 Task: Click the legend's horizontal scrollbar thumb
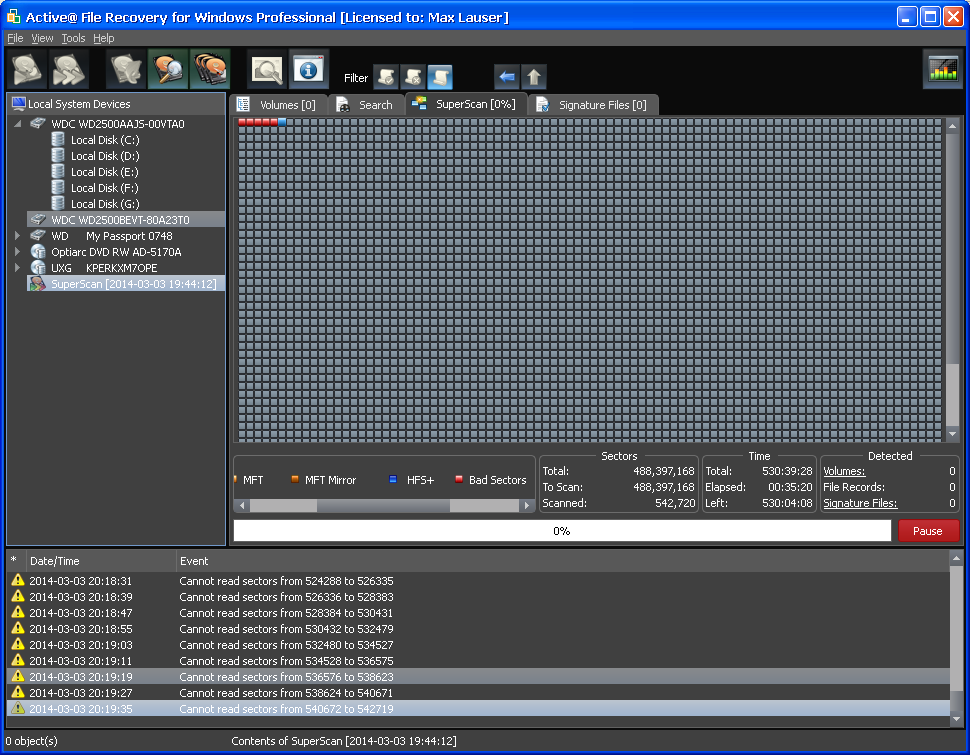(383, 506)
